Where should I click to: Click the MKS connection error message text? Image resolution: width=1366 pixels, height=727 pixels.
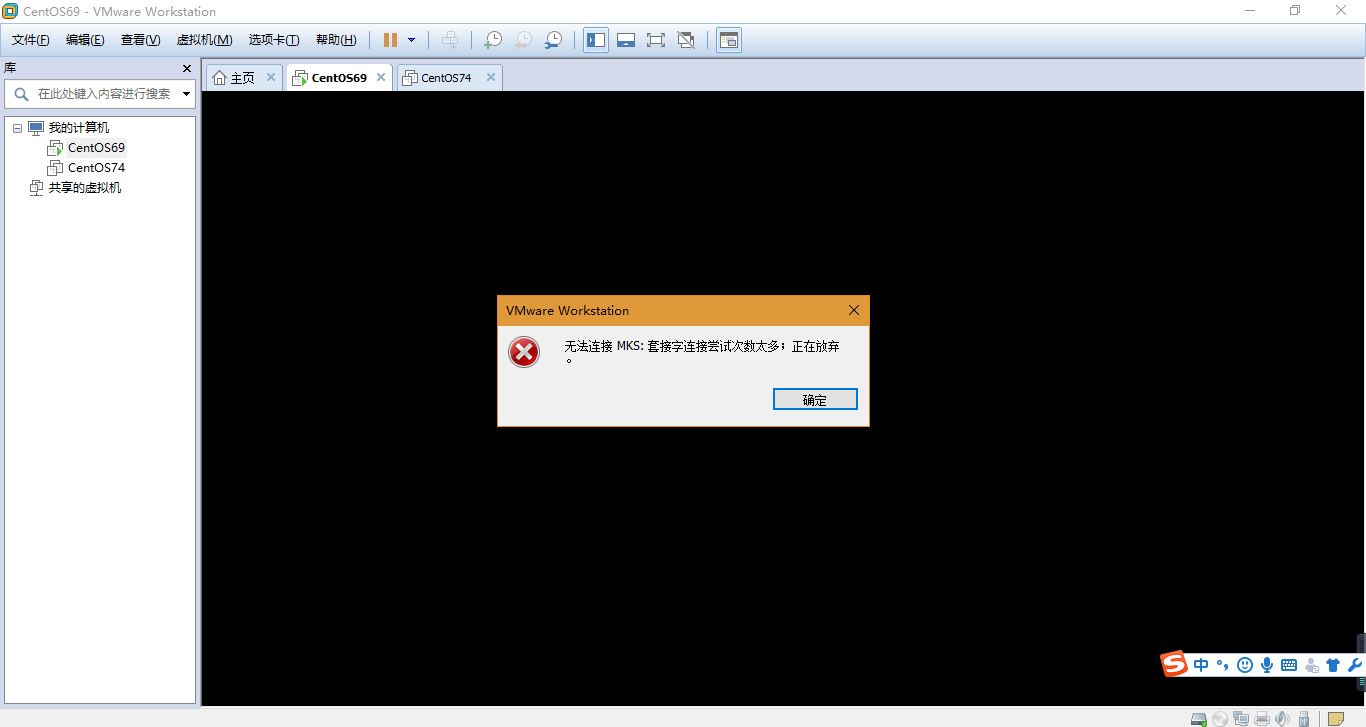click(702, 353)
